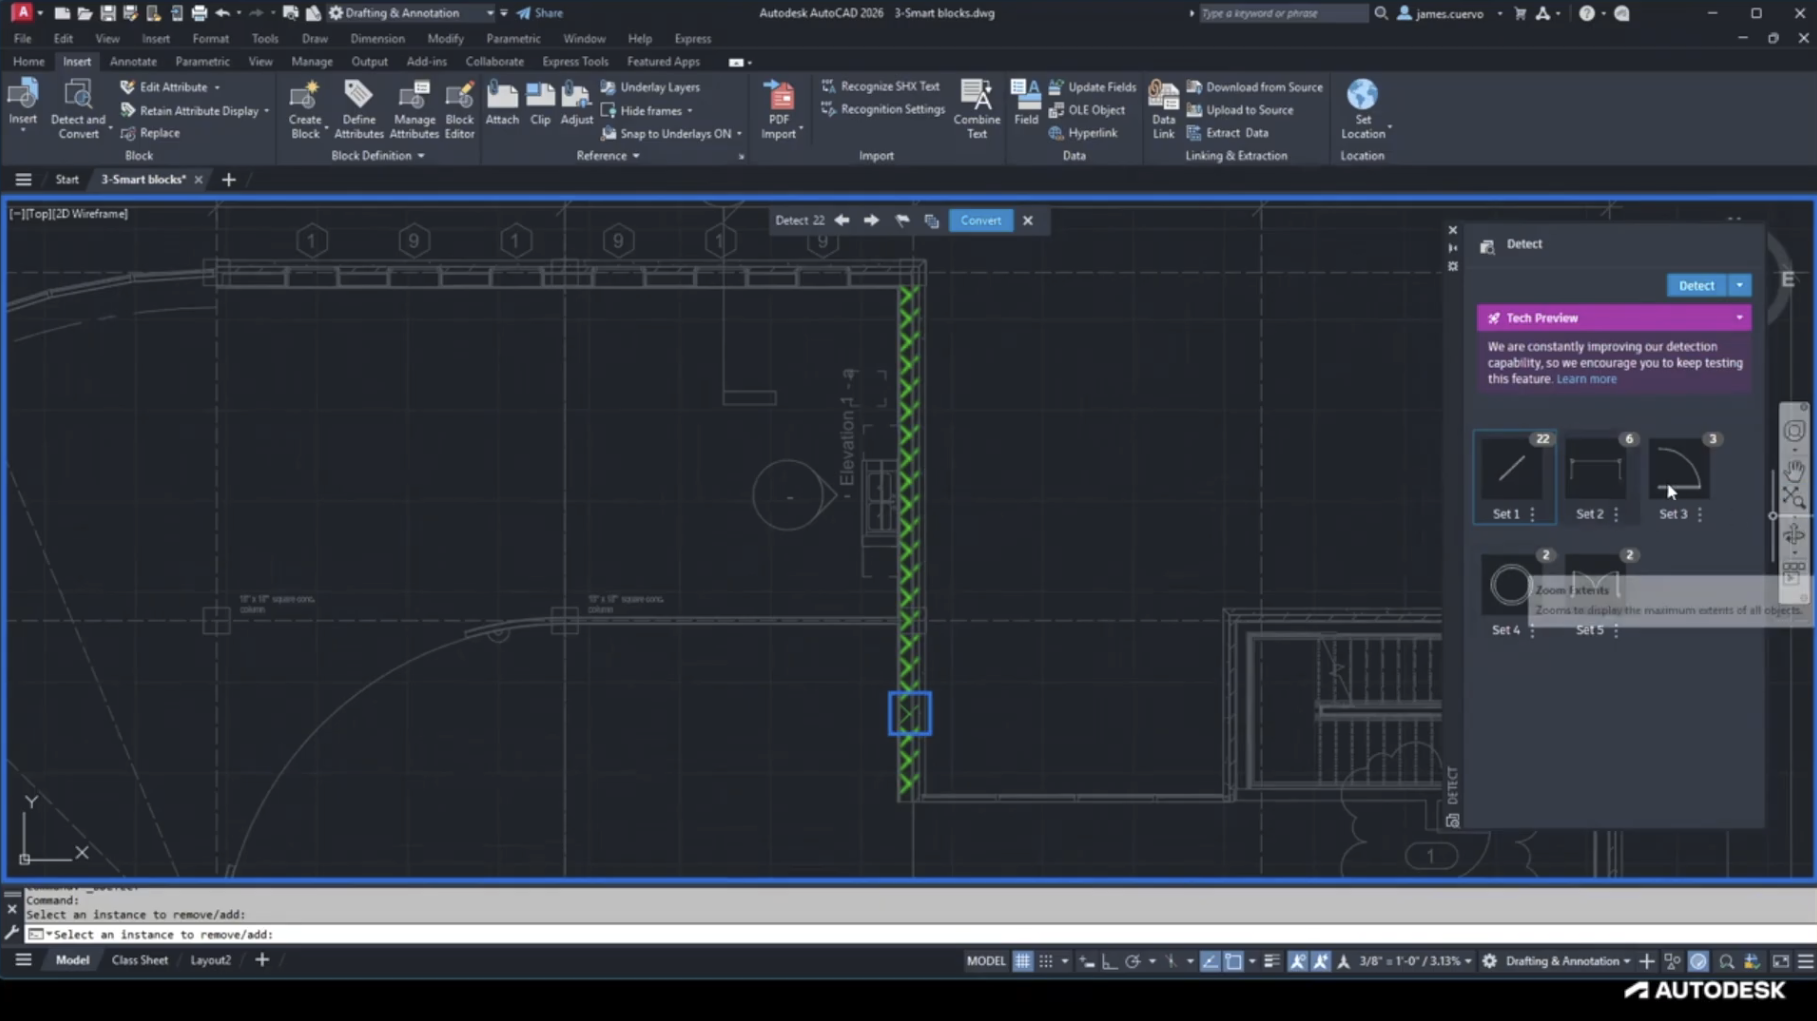This screenshot has height=1021, width=1817.
Task: Toggle the MODEL space button
Action: click(985, 961)
